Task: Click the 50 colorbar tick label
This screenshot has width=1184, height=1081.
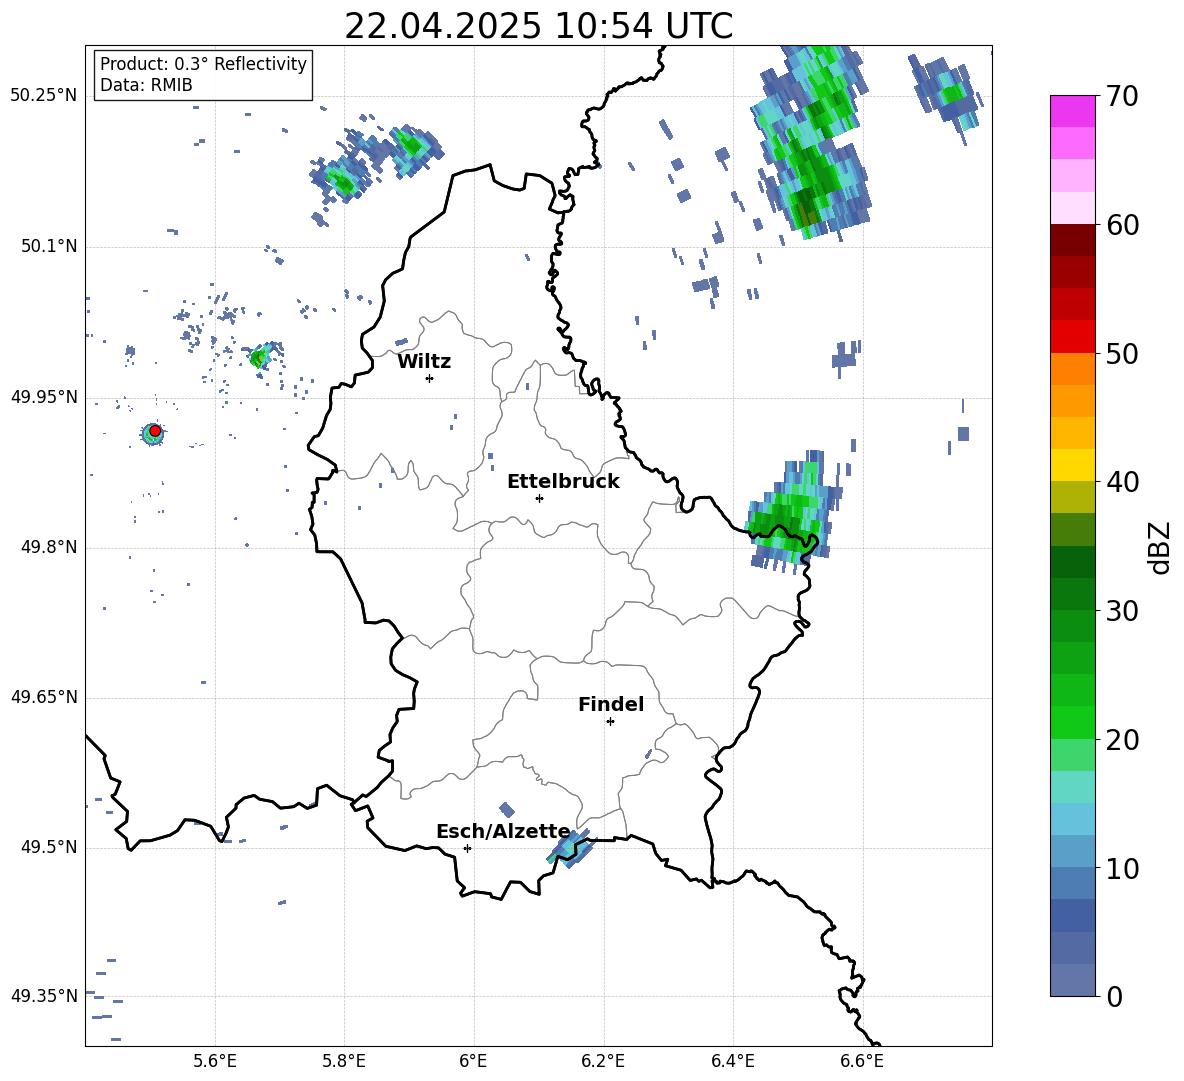Action: pyautogui.click(x=1122, y=354)
